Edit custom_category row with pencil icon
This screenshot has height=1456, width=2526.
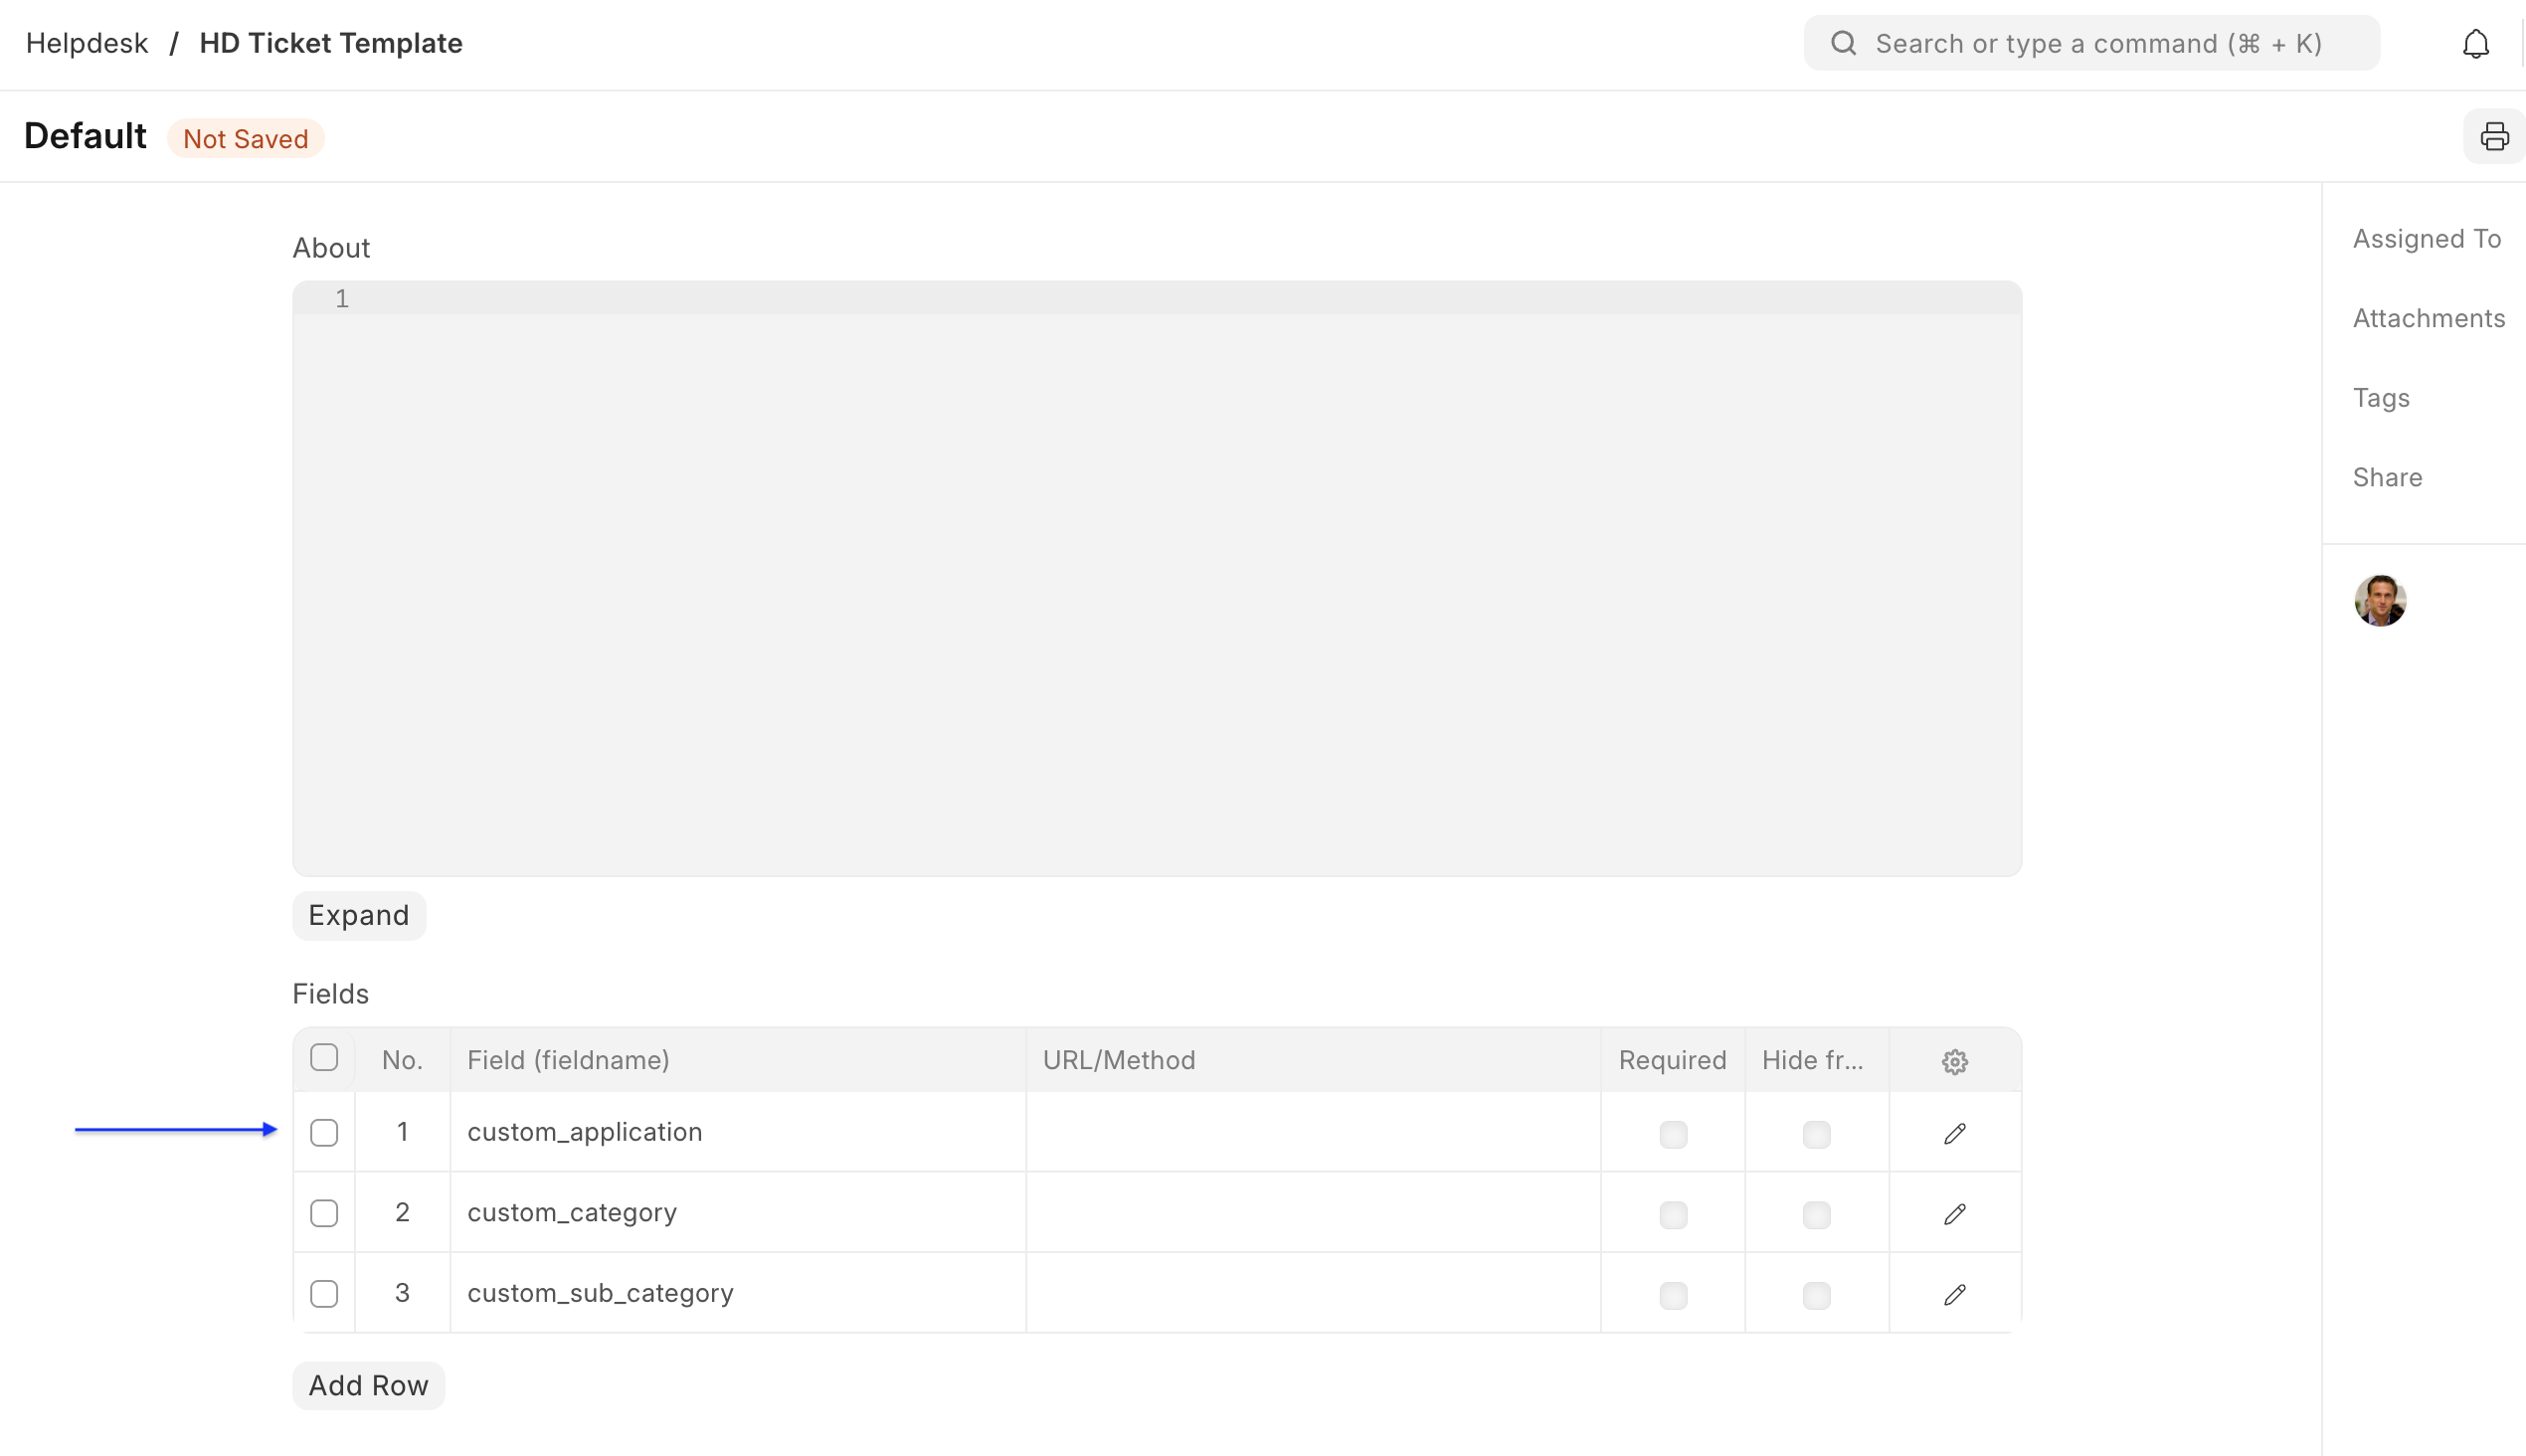[x=1954, y=1214]
